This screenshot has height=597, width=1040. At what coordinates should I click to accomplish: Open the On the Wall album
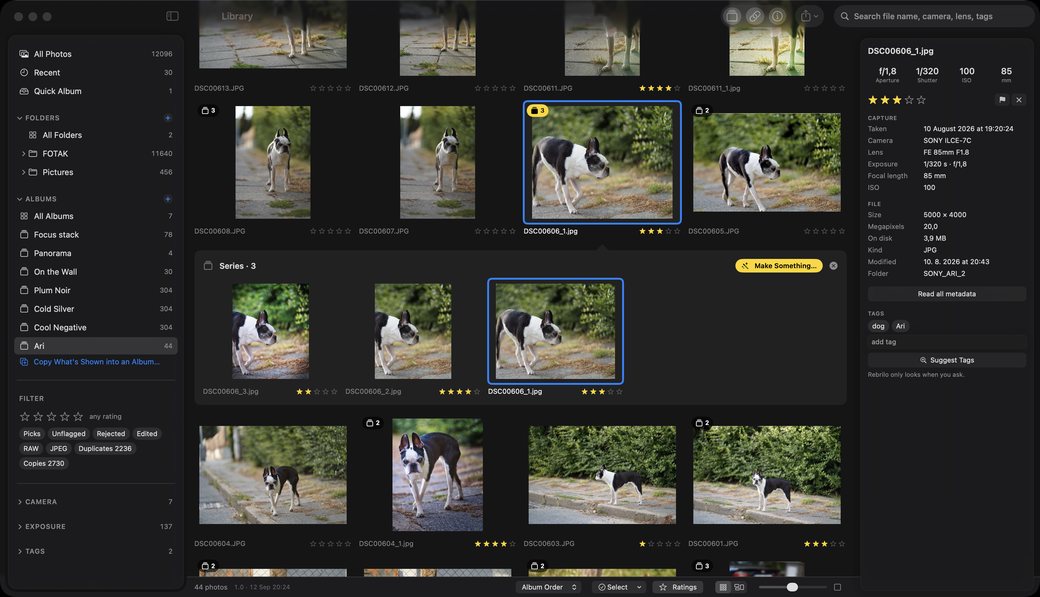click(96, 272)
